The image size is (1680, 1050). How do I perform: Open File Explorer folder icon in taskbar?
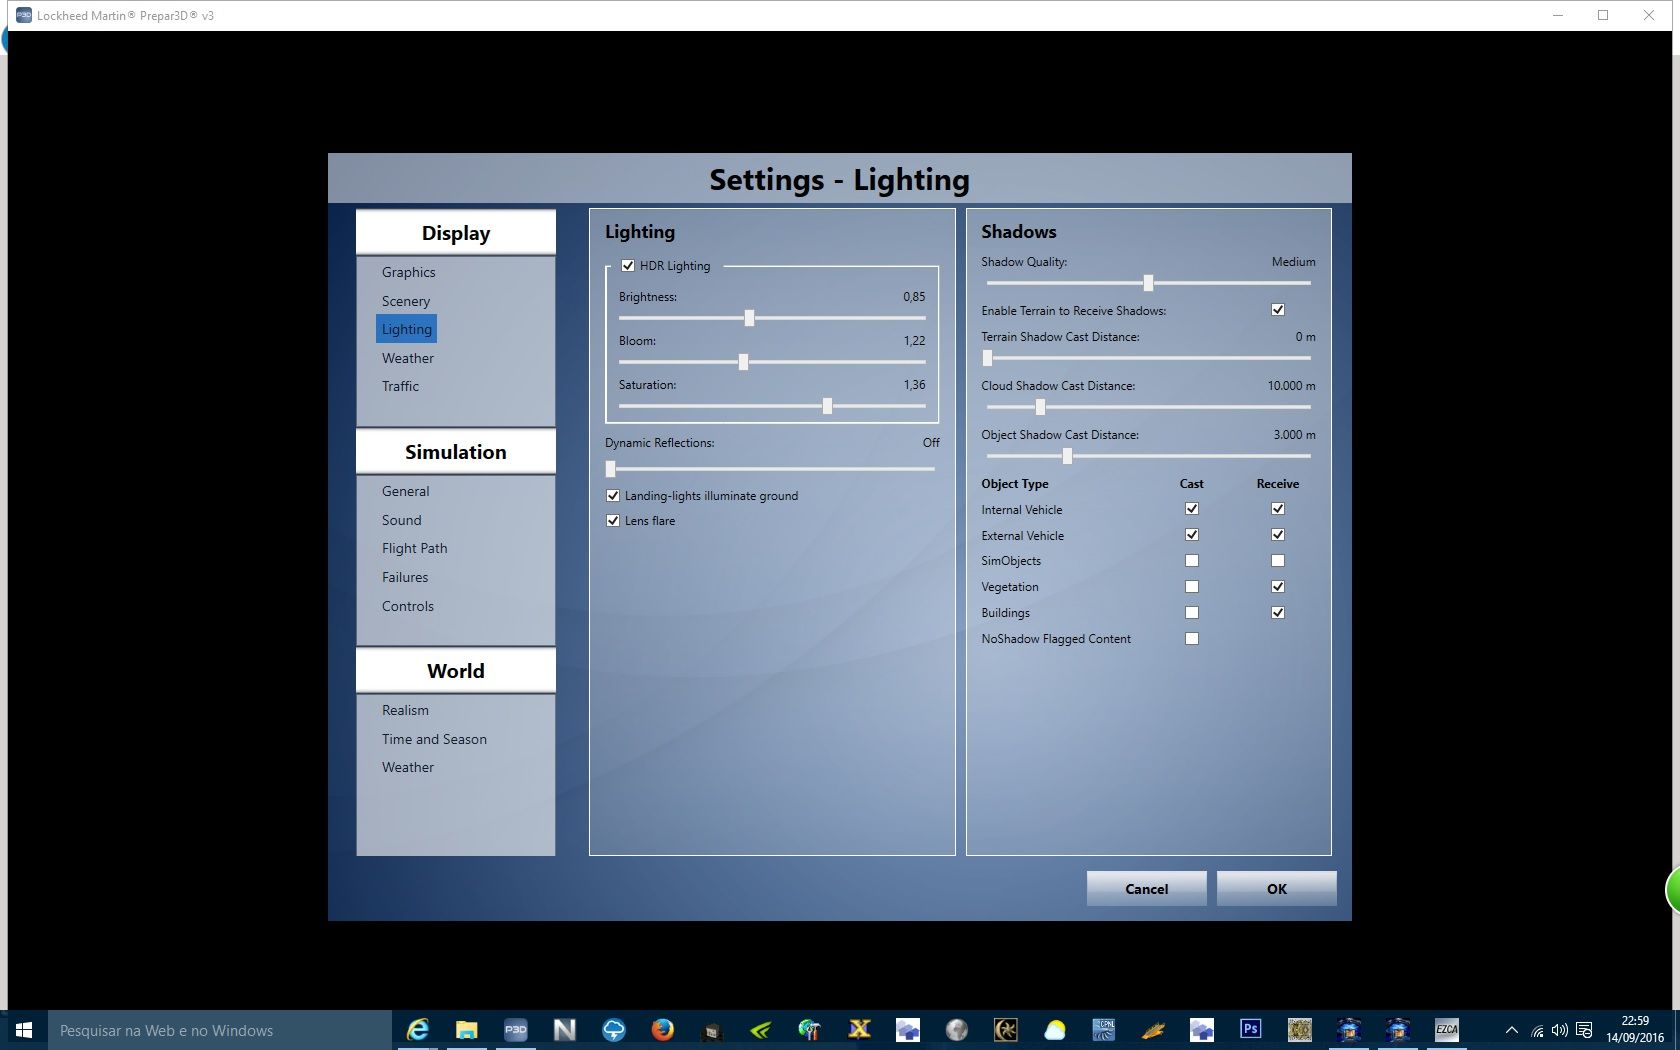tap(466, 1029)
